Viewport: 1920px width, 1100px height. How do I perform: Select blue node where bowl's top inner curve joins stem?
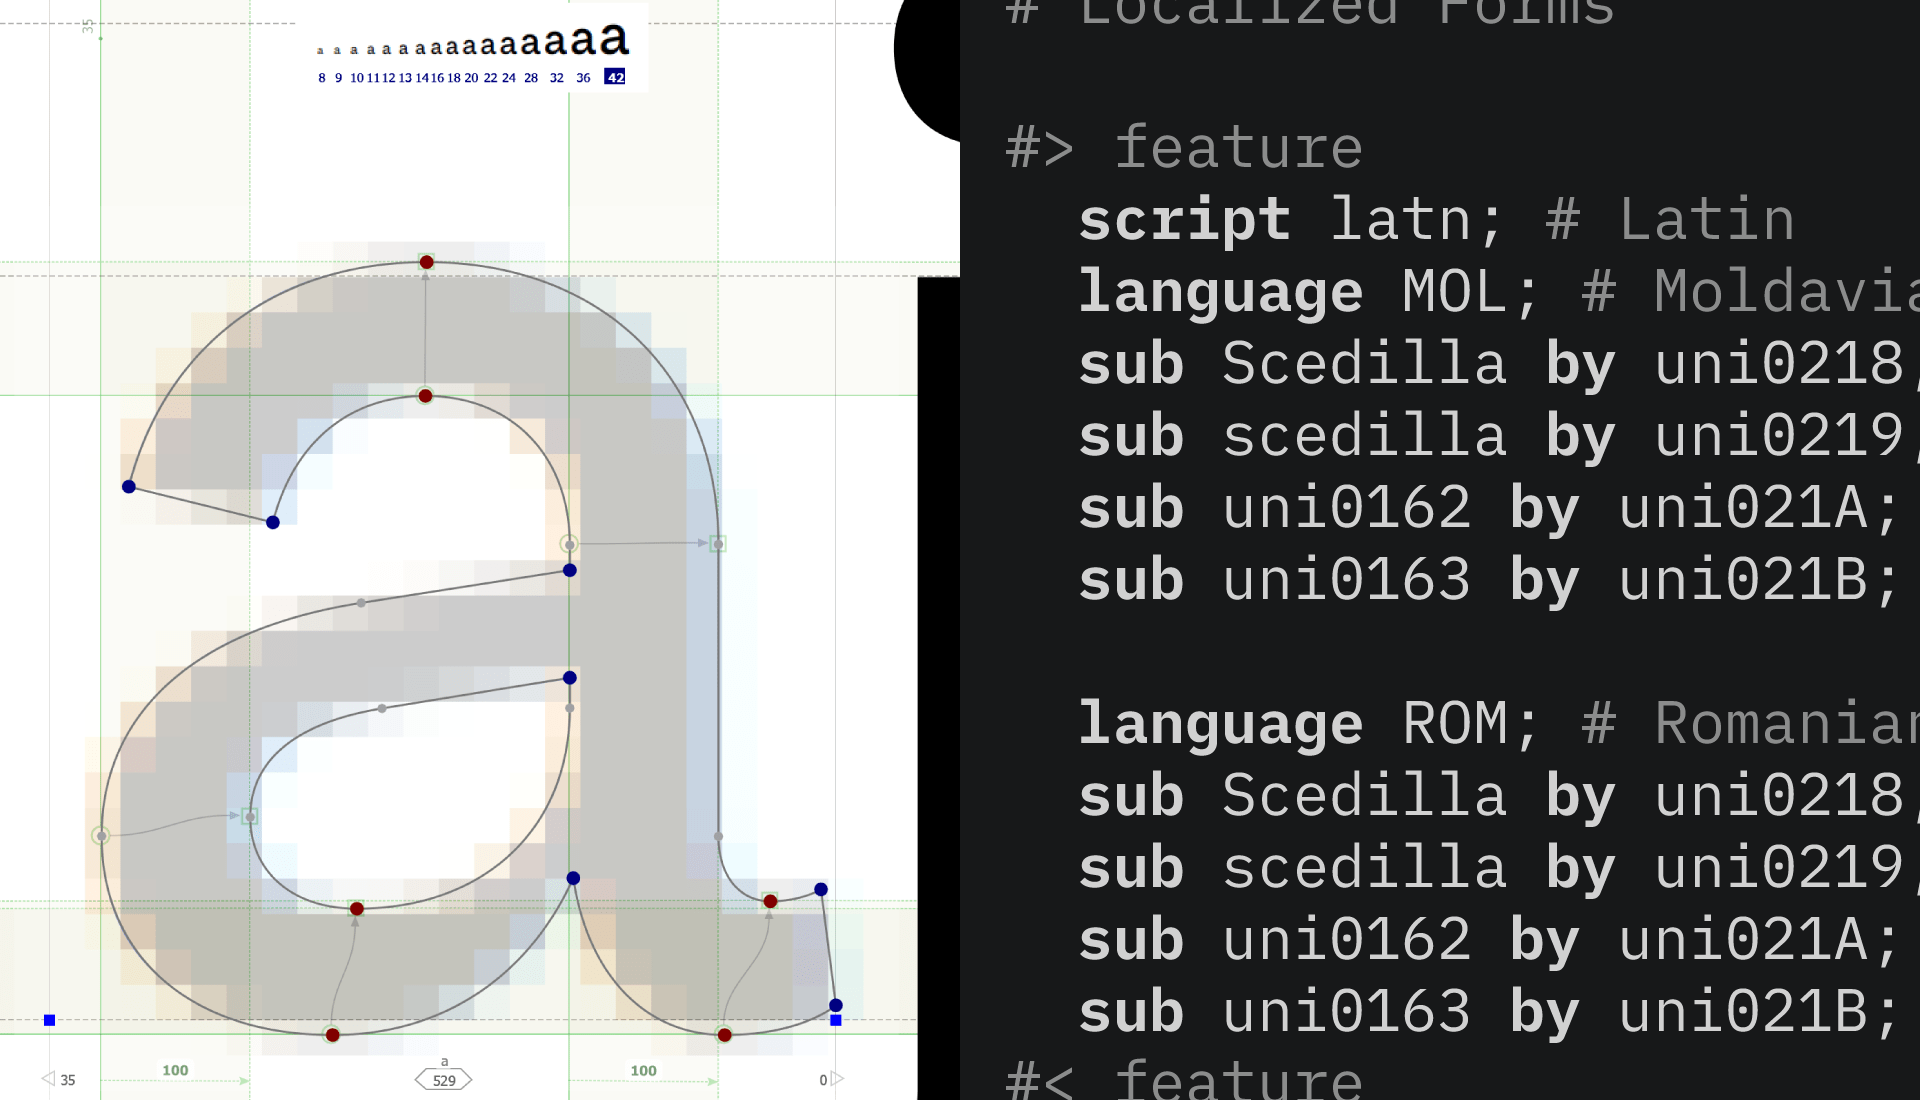[570, 678]
